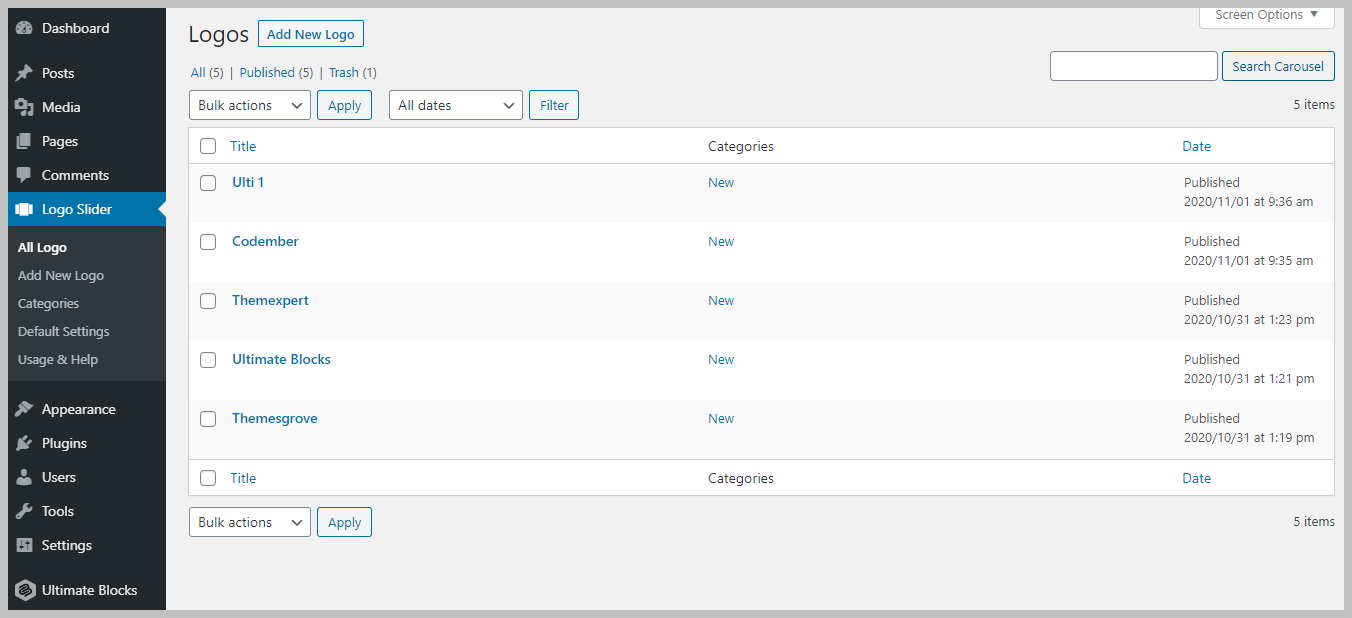Screen dimensions: 1352x618
Task: View the Trash (1) link
Action: tap(353, 72)
